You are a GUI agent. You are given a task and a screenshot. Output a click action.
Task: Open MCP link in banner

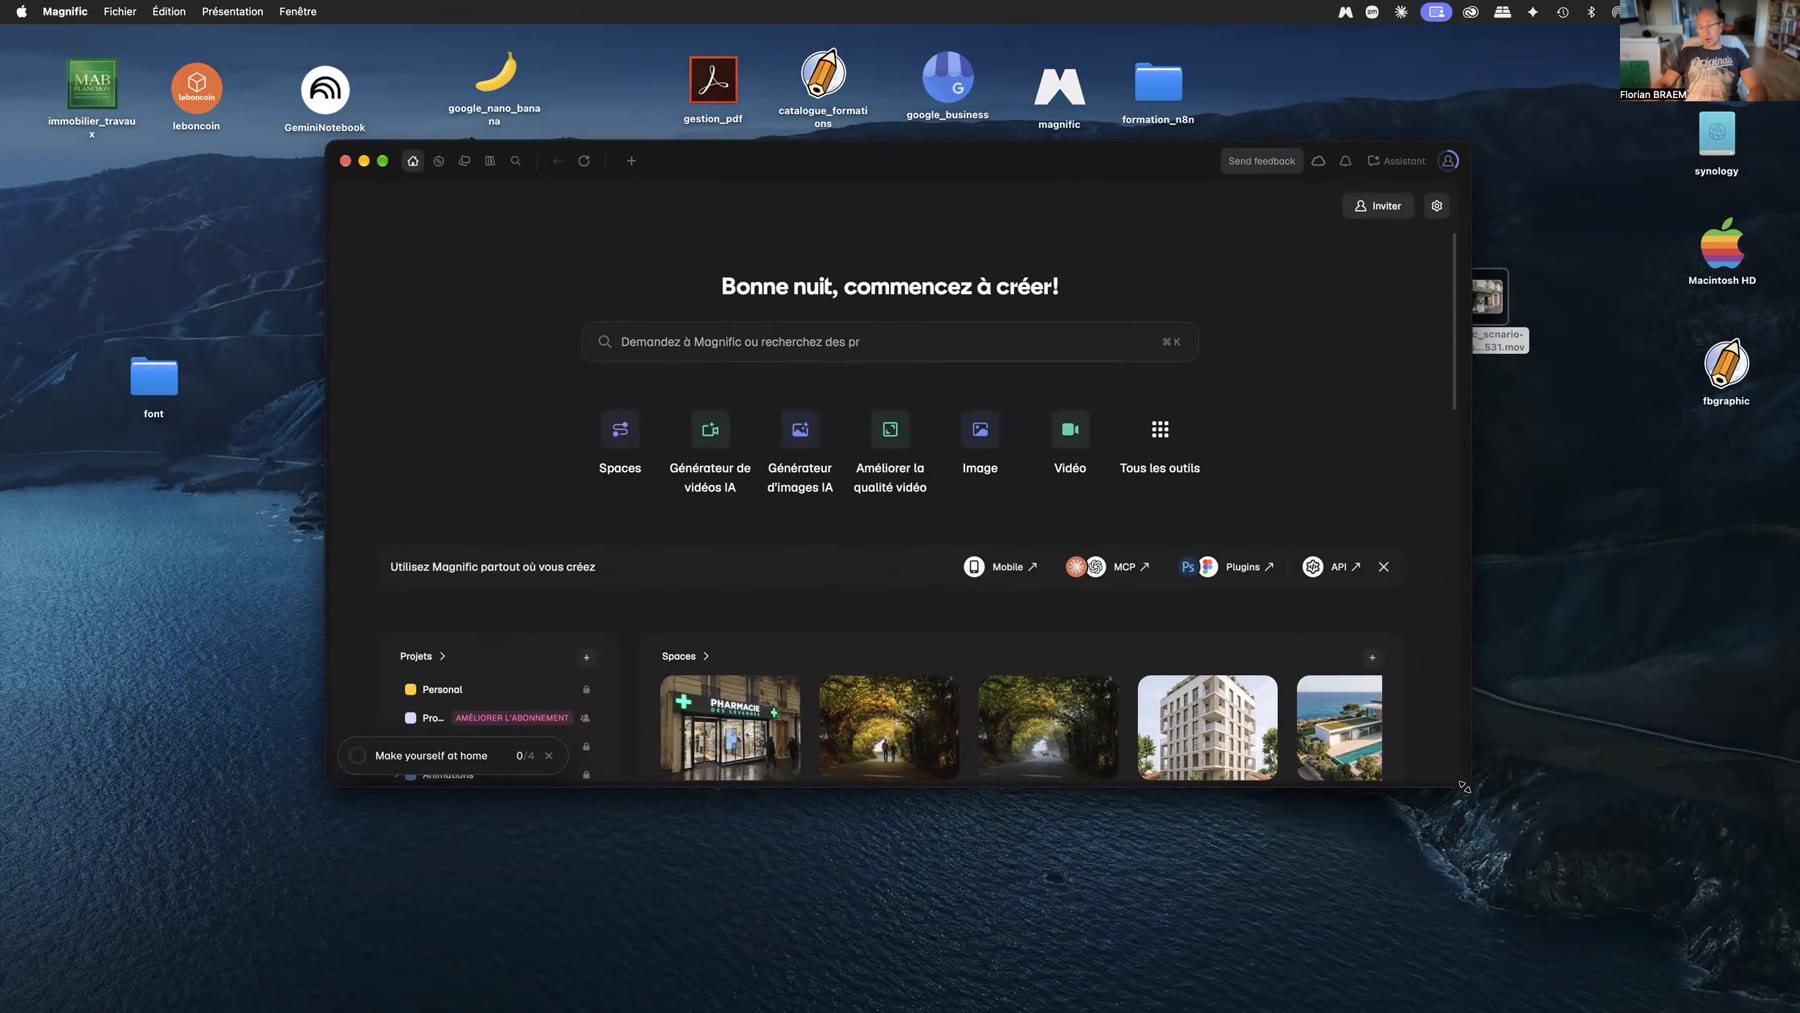click(x=1108, y=567)
